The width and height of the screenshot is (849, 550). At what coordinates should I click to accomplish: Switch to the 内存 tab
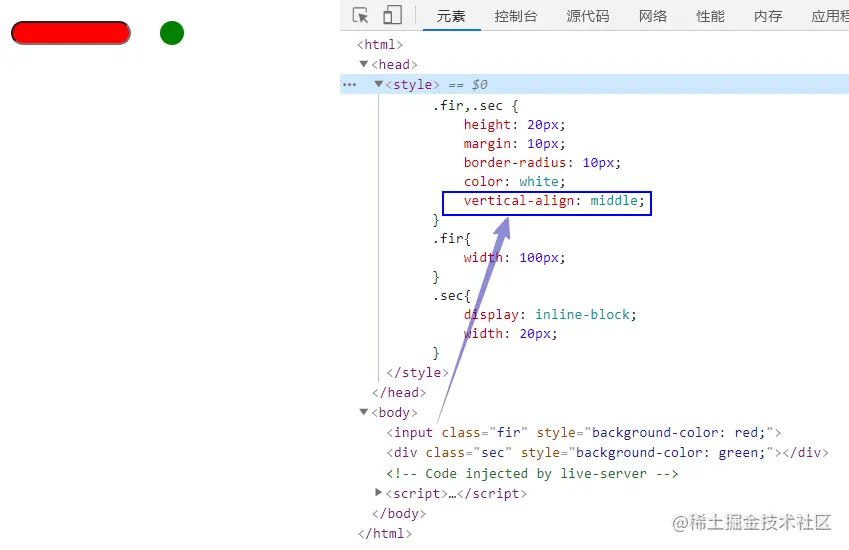768,16
